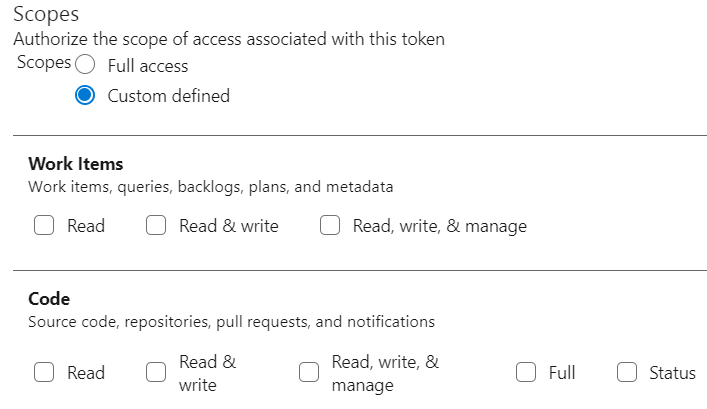Viewport: 707px width, 409px height.
Task: Check Read & write box for Code
Action: [x=156, y=373]
